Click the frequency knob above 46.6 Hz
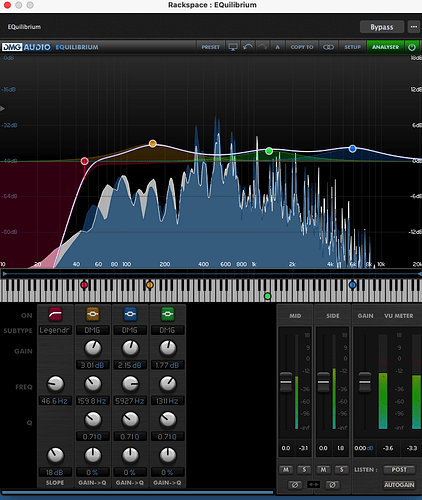This screenshot has height=500, width=422. [55, 384]
